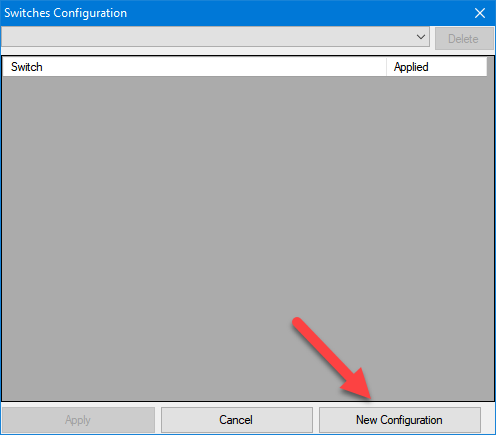Click the Applied label text in the header
496x435 pixels.
click(x=411, y=67)
